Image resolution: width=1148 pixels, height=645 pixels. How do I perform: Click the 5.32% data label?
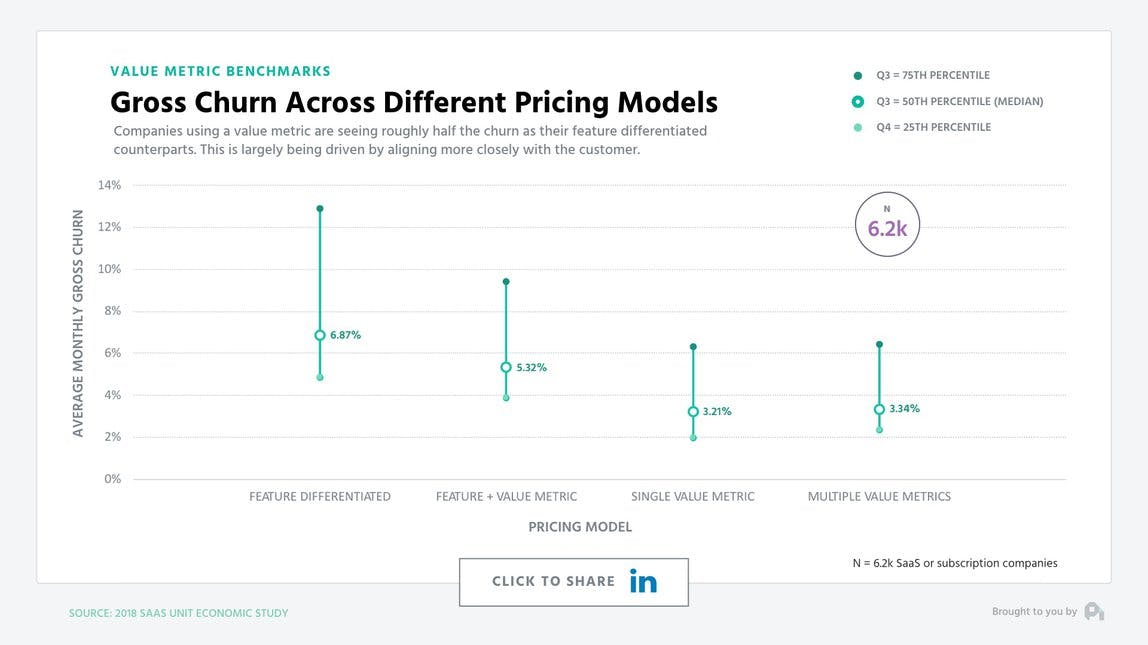[x=530, y=367]
